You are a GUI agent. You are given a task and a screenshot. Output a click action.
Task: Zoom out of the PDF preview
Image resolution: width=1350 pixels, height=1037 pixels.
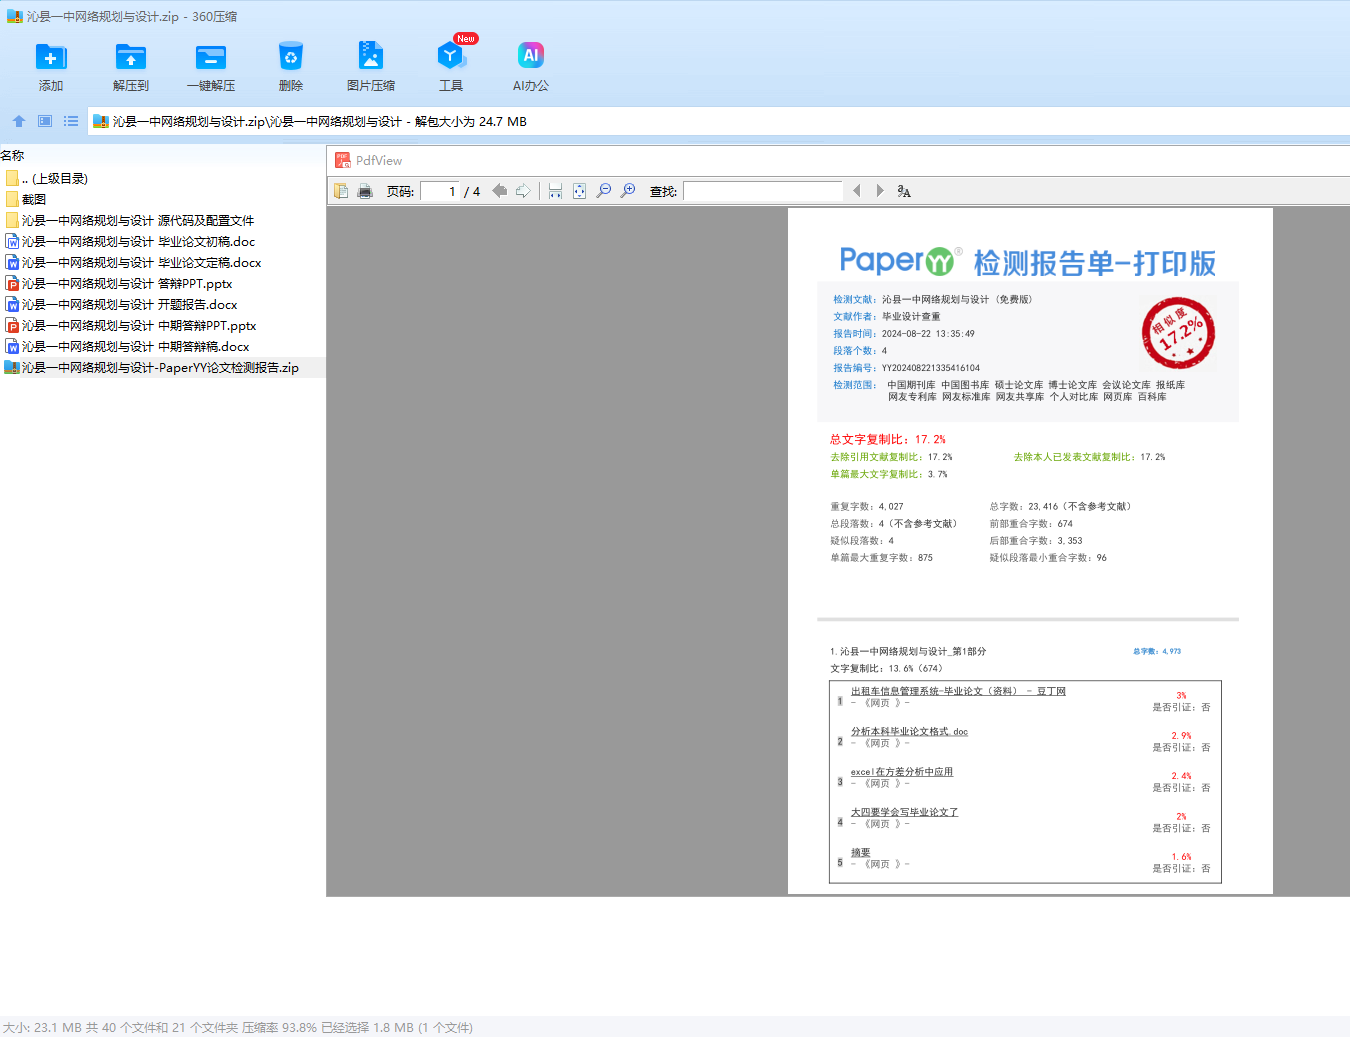point(604,191)
